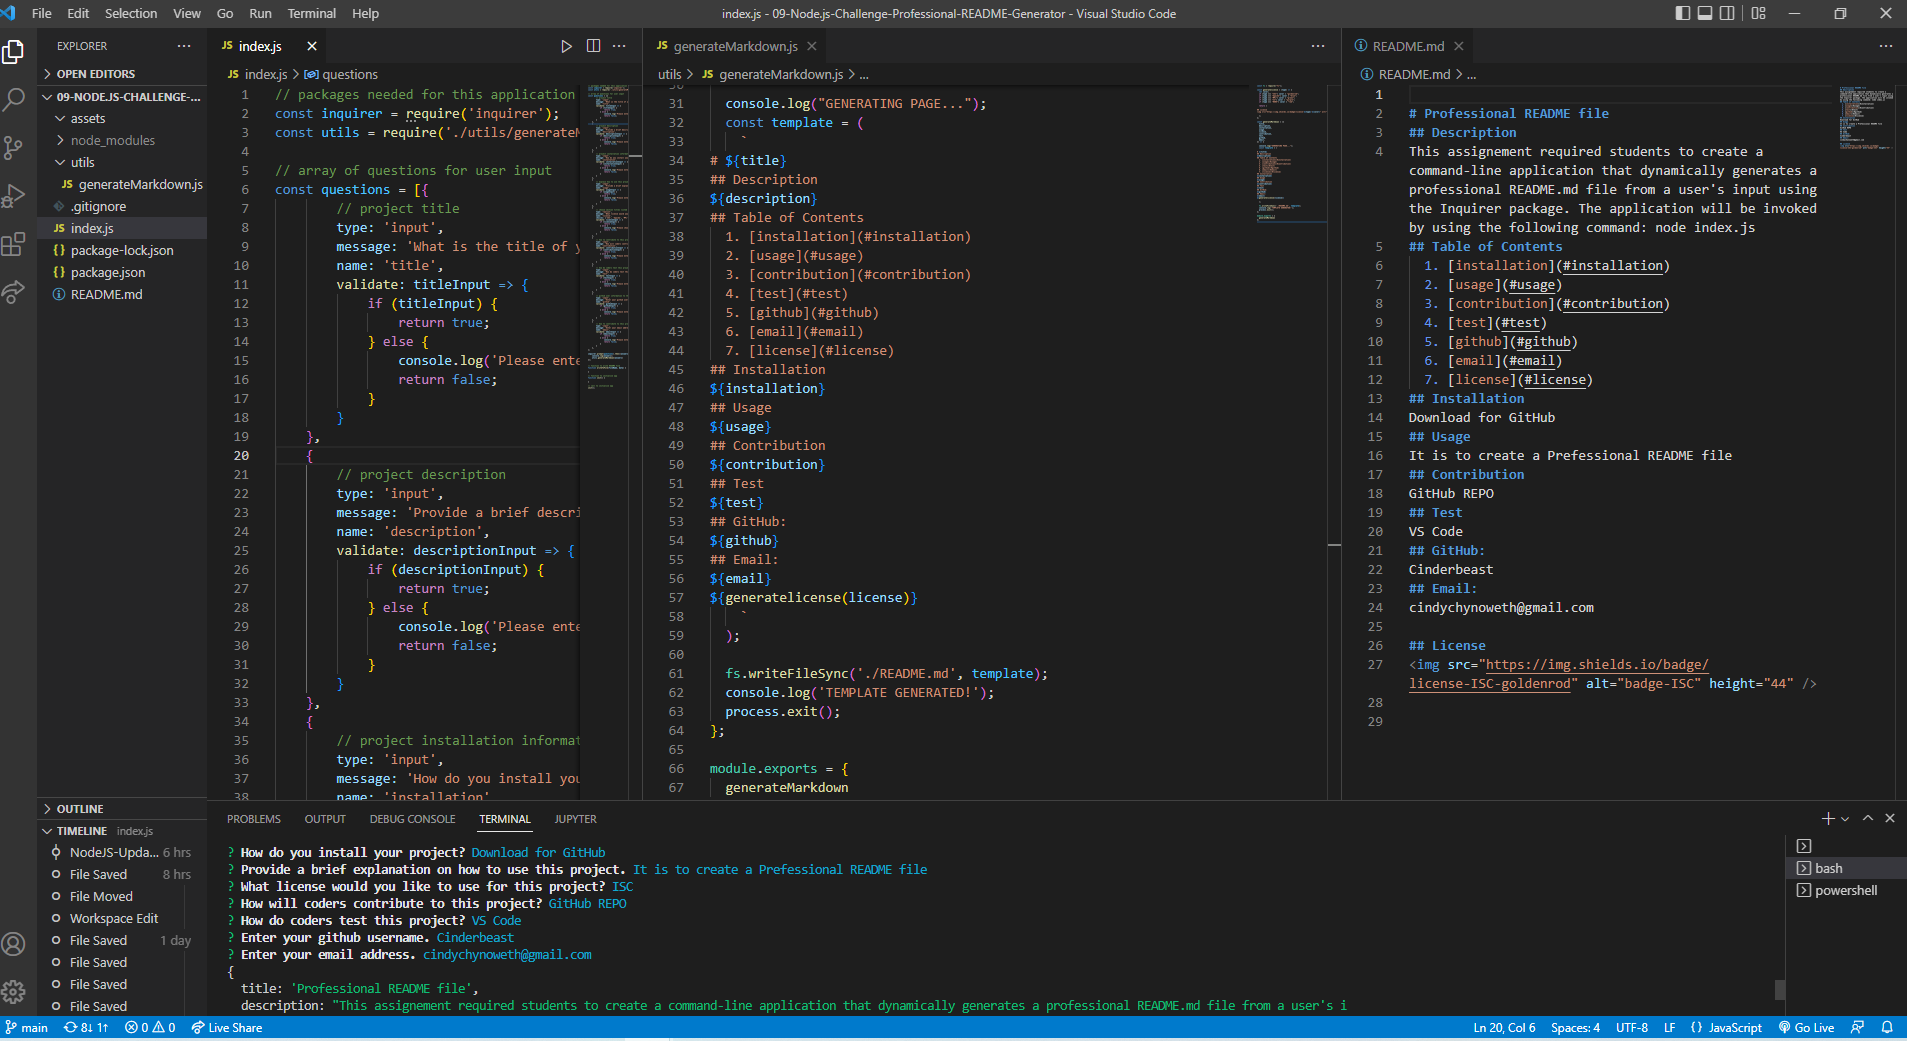Viewport: 1907px width, 1041px height.
Task: Create a new terminal with the plus icon
Action: [x=1827, y=818]
